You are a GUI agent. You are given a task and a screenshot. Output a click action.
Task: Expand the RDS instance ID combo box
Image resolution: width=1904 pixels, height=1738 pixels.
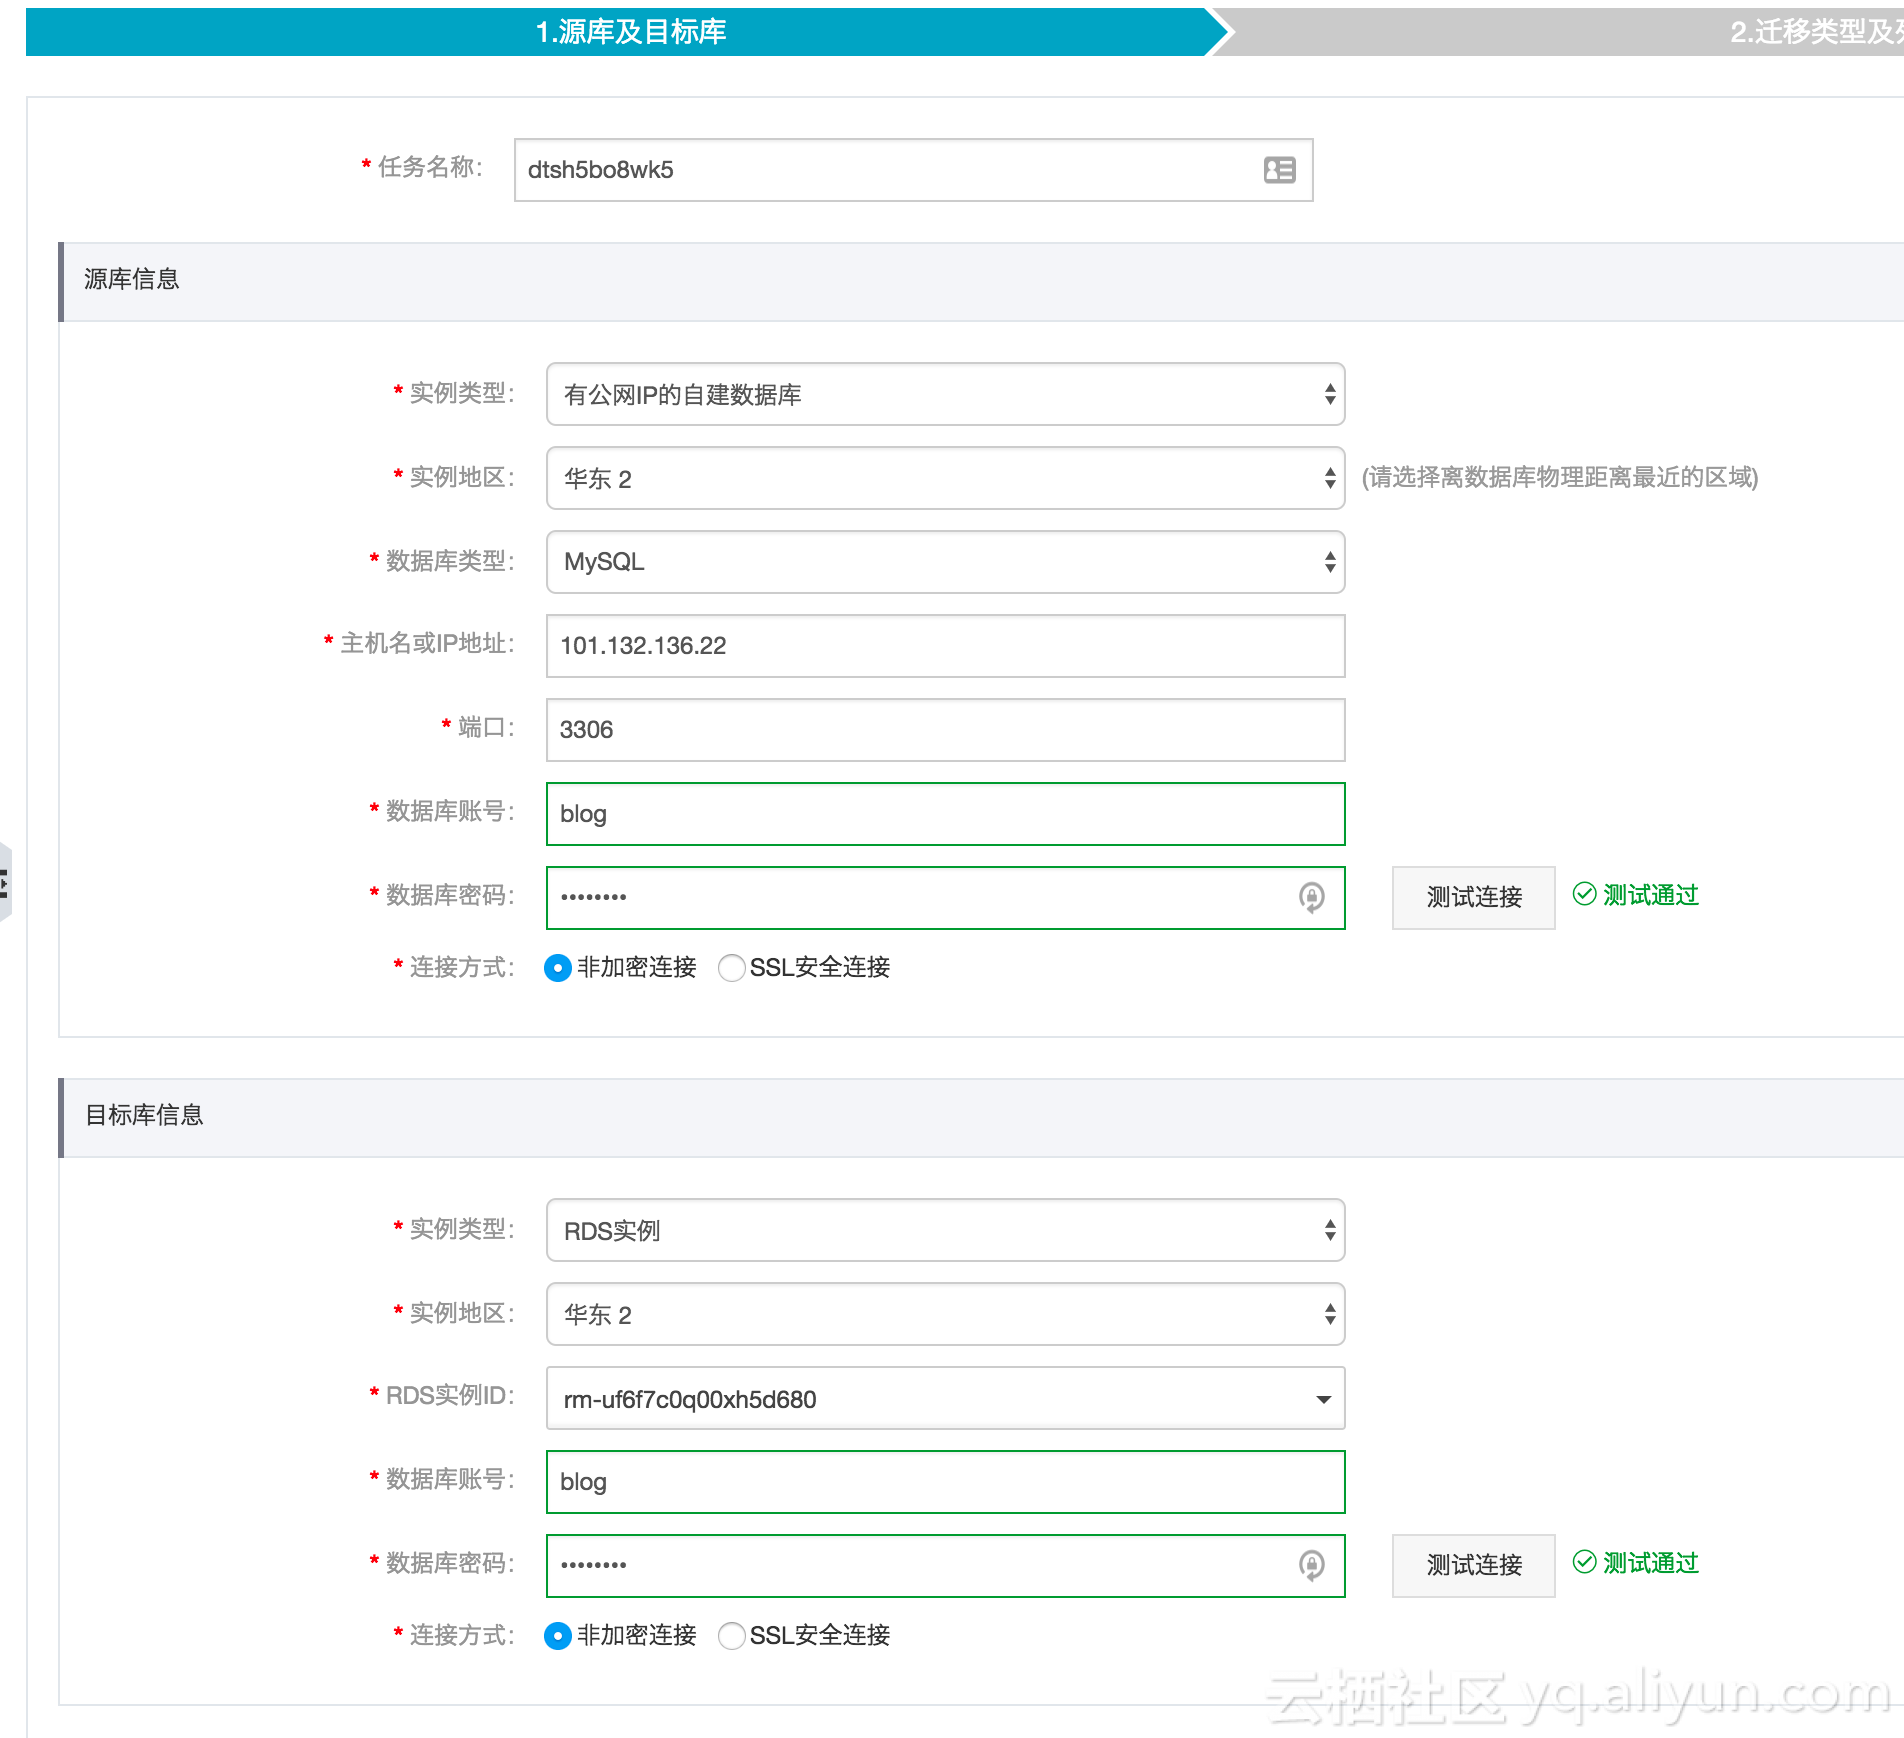(x=945, y=1398)
